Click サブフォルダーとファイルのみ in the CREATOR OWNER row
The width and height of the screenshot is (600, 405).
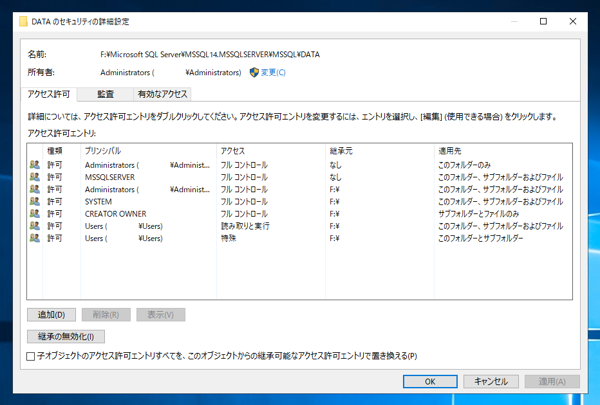click(479, 214)
